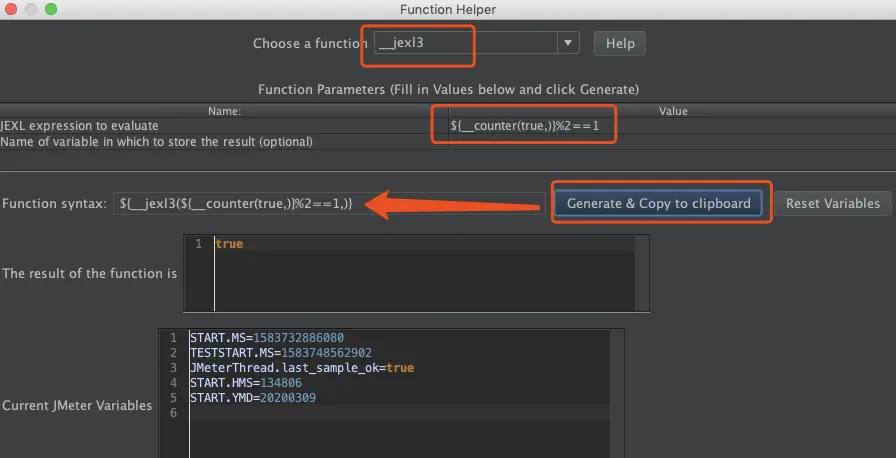Click the START.YMD=20200309 line

point(253,397)
